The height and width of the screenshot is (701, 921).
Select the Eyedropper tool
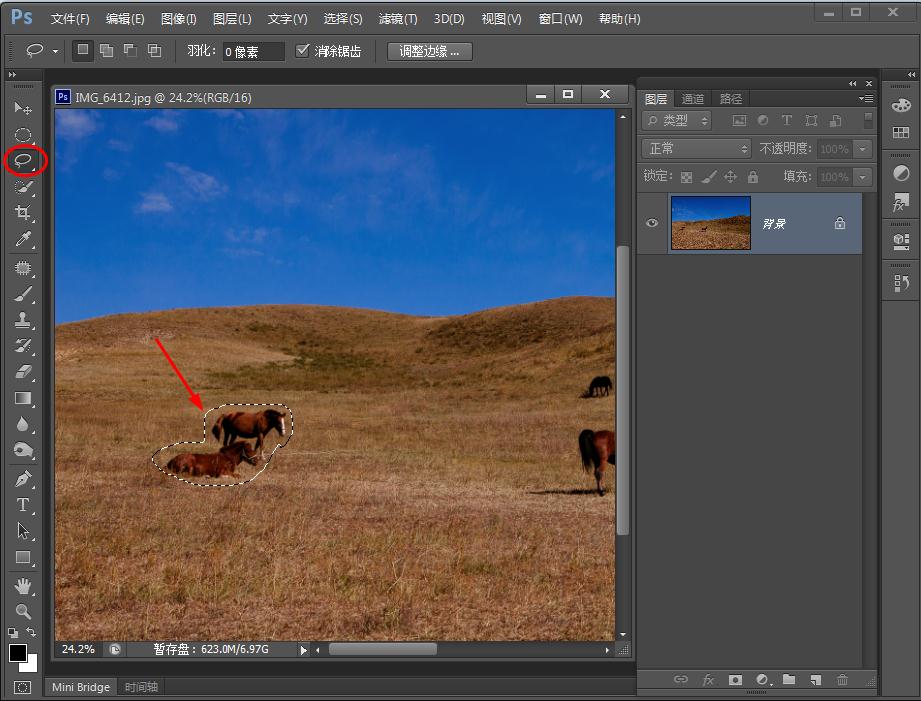coord(24,240)
